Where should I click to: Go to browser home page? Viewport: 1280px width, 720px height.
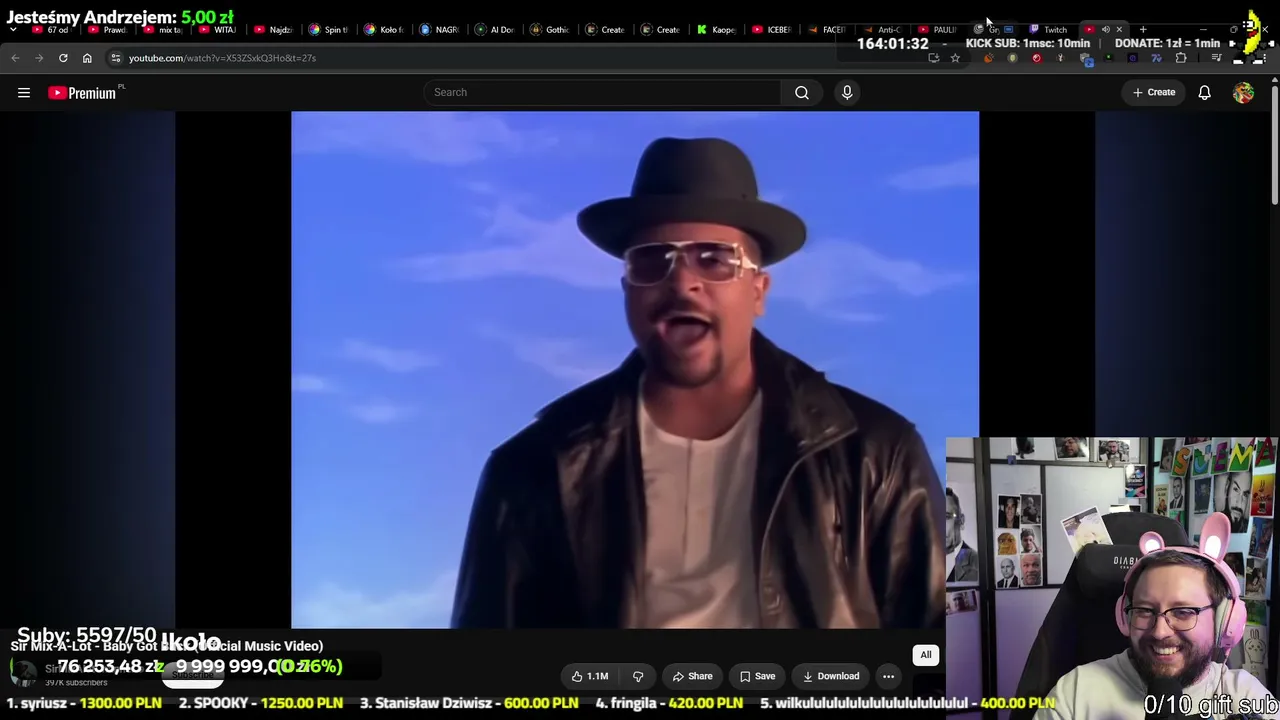(x=87, y=58)
